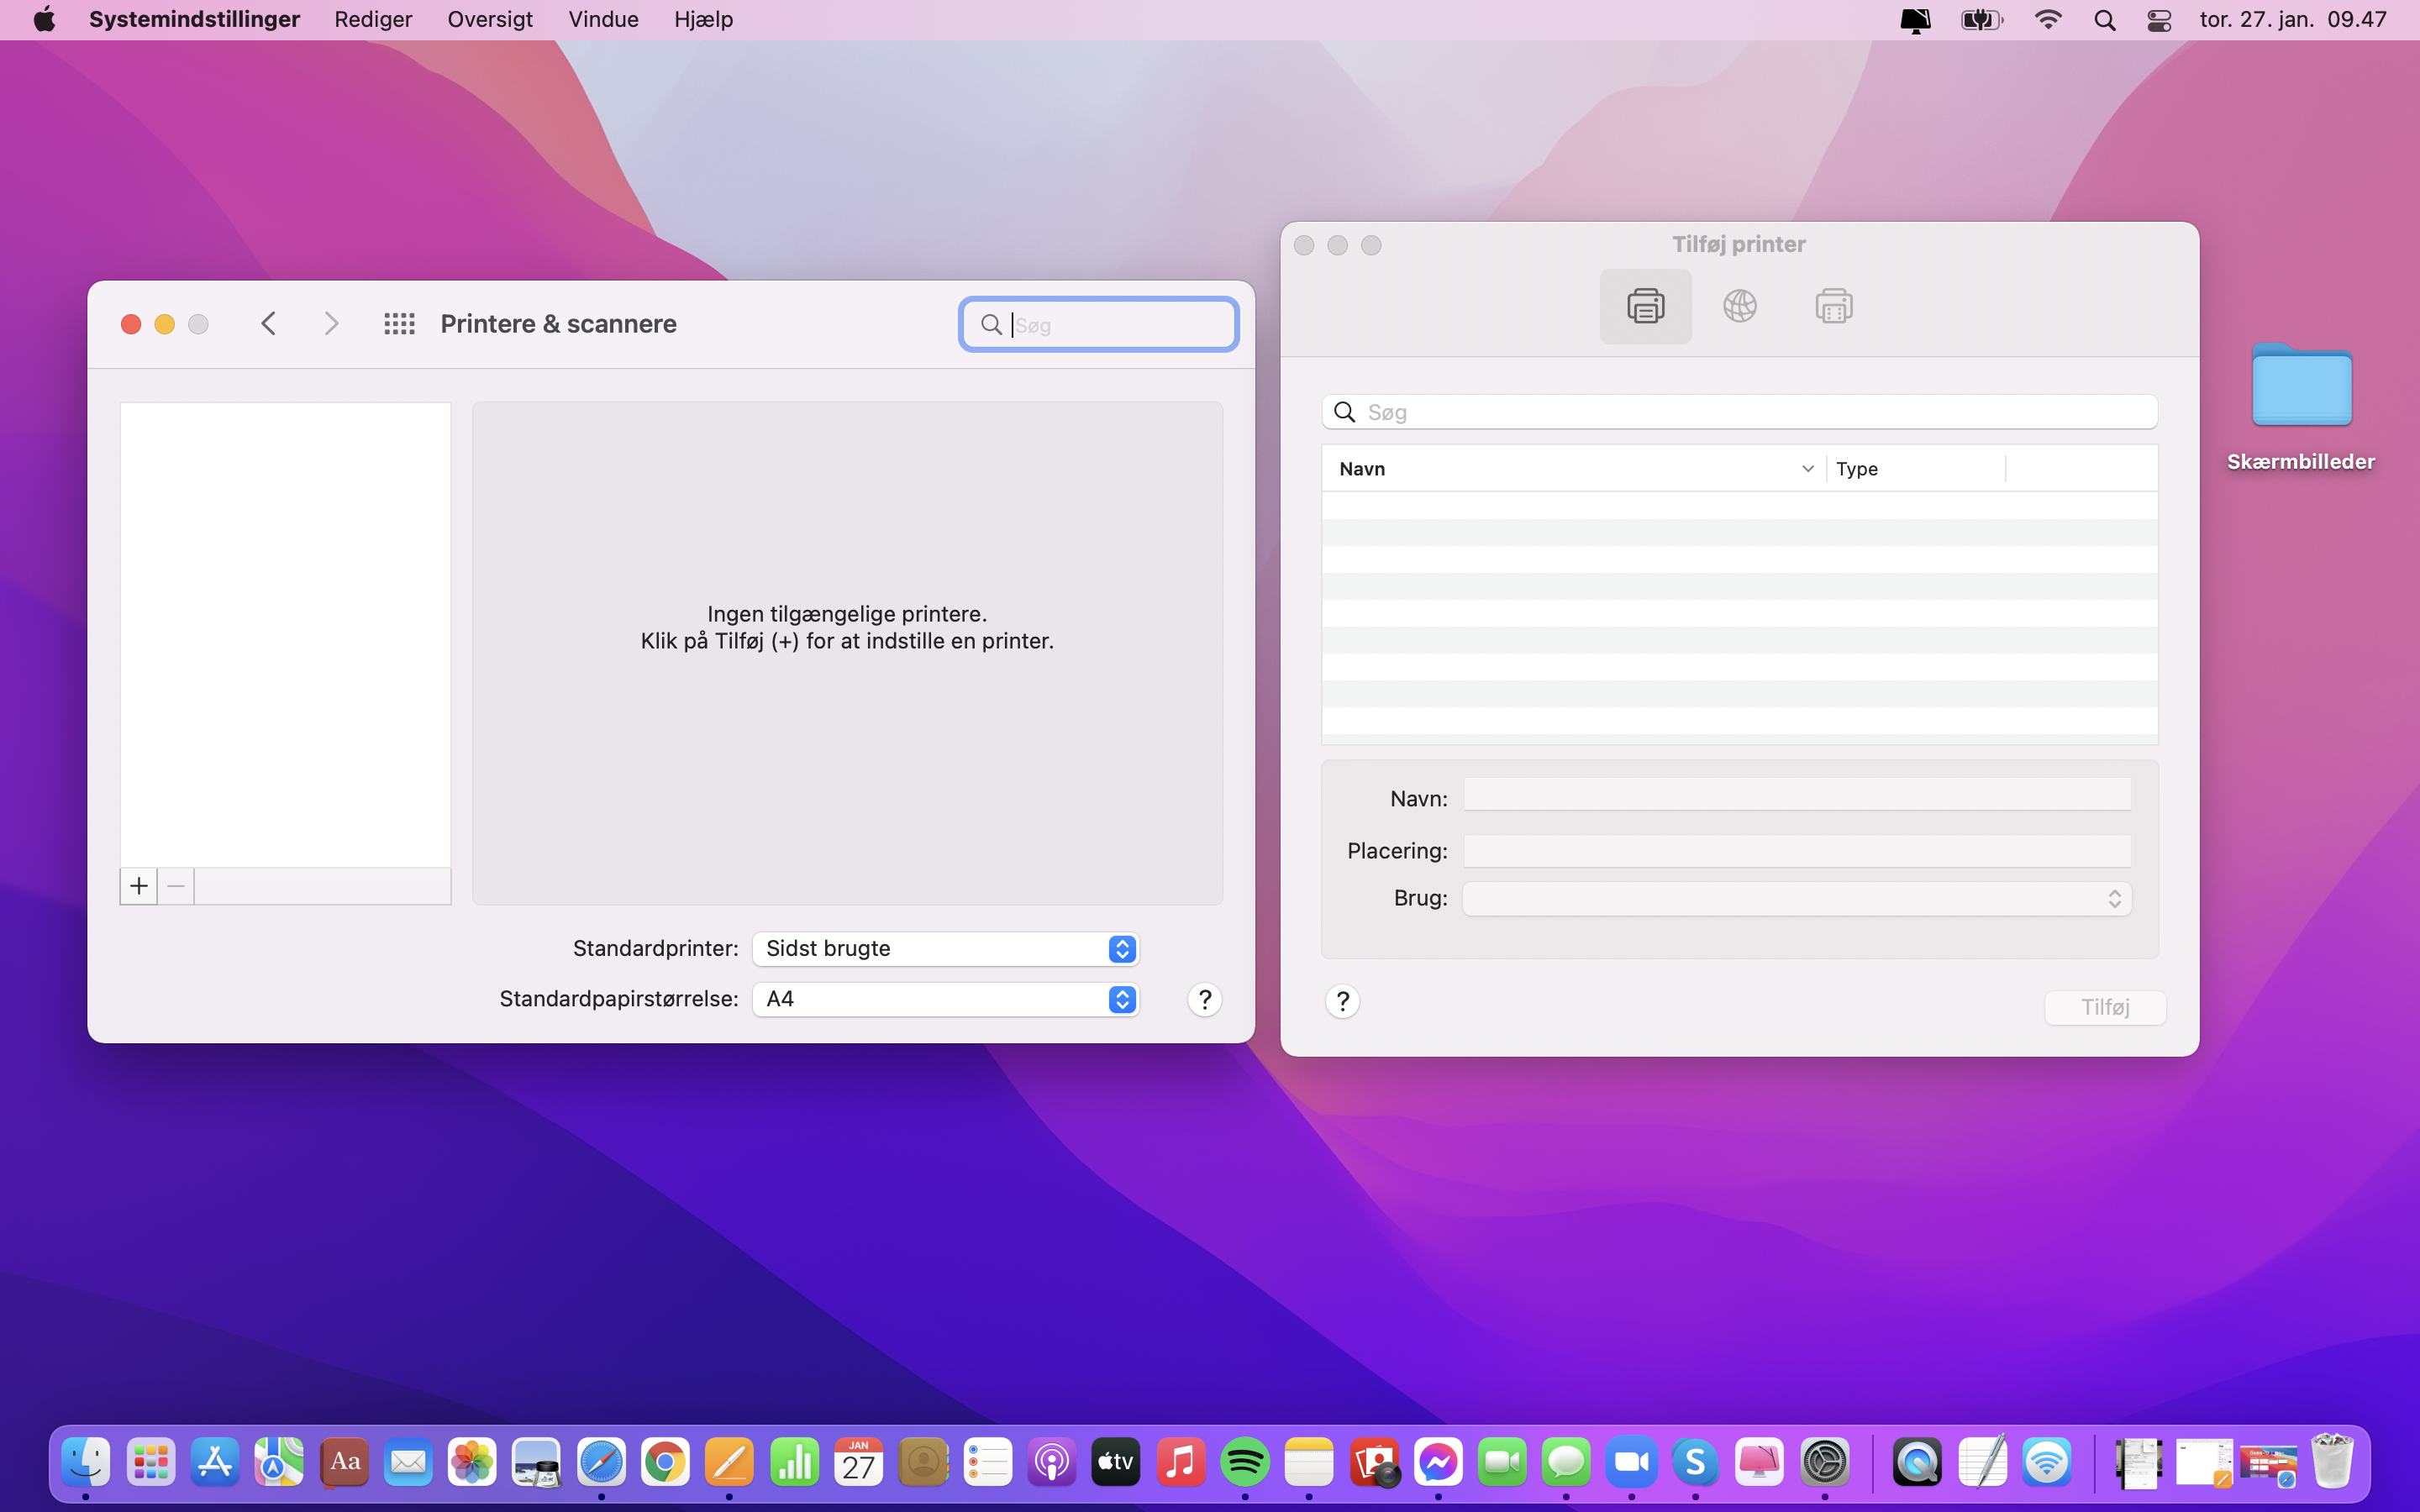2420x1512 pixels.
Task: Select the IP printer globe tab
Action: tap(1739, 306)
